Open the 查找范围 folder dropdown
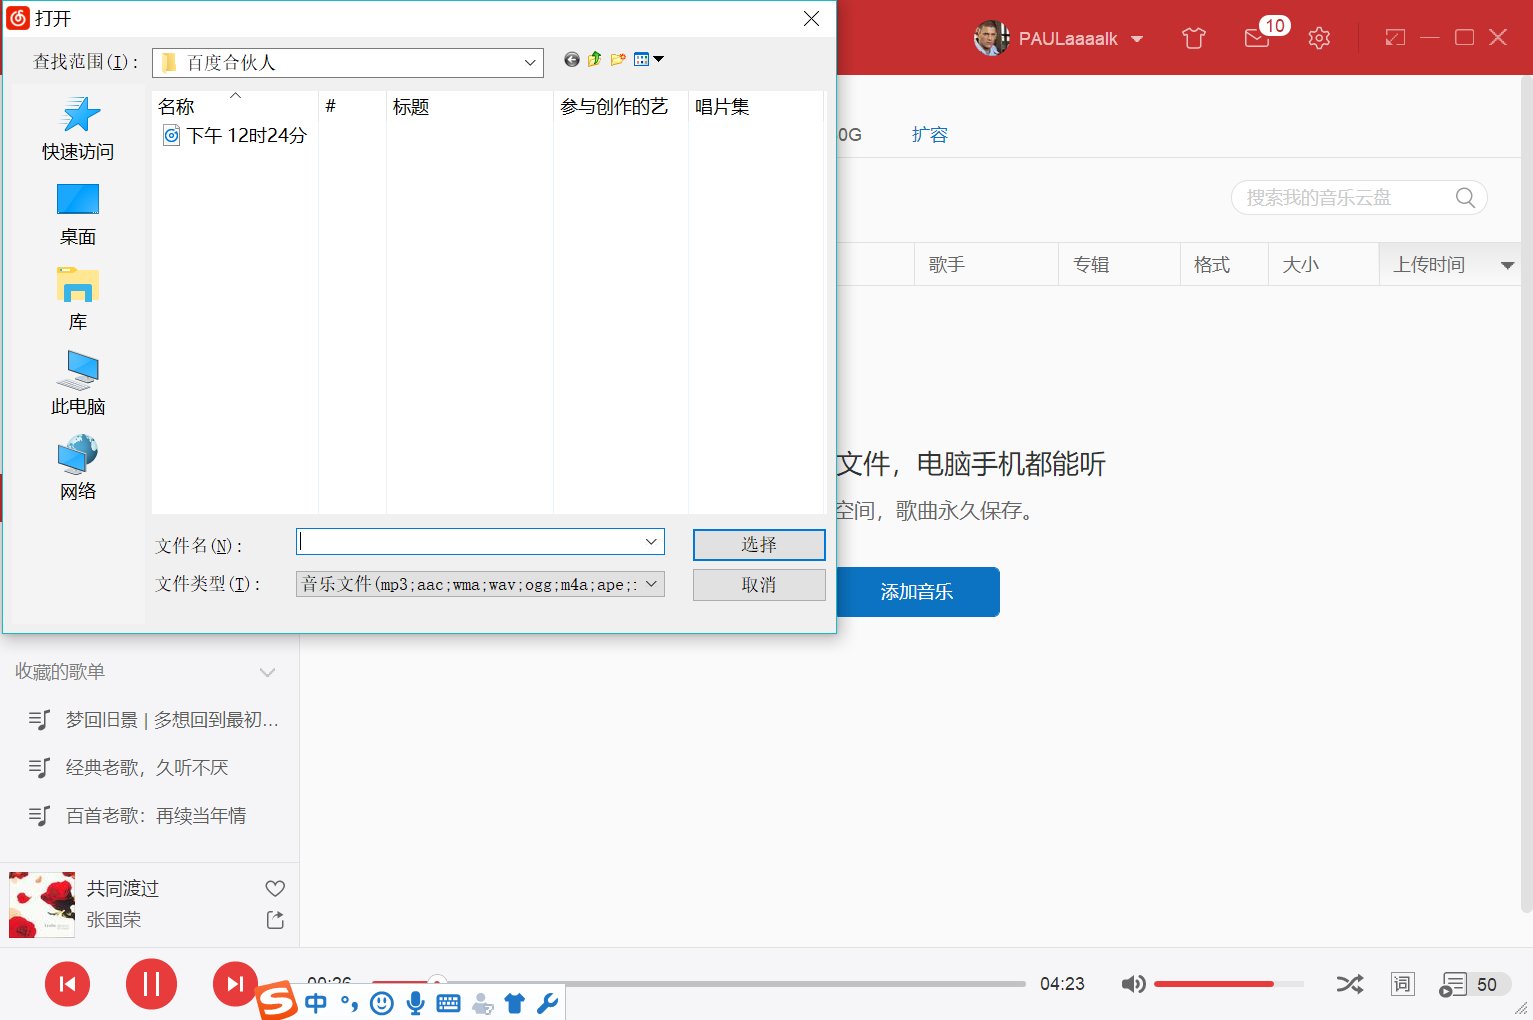1533x1020 pixels. (x=530, y=62)
